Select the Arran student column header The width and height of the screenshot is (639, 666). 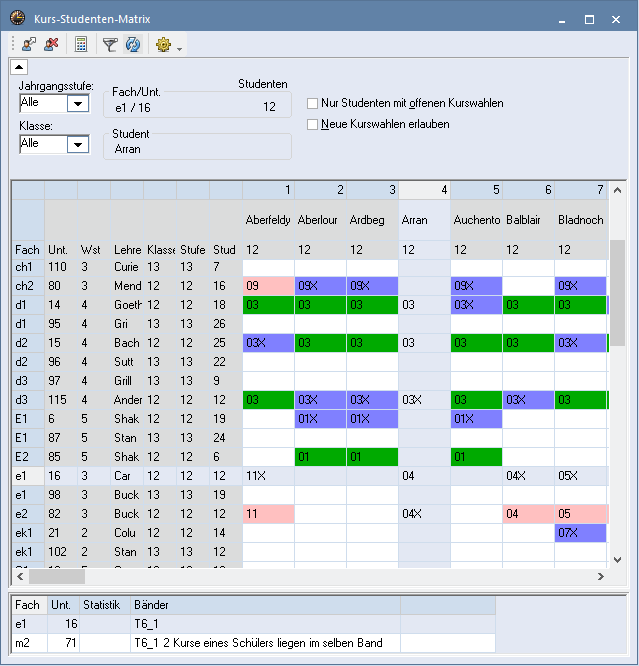pyautogui.click(x=424, y=220)
